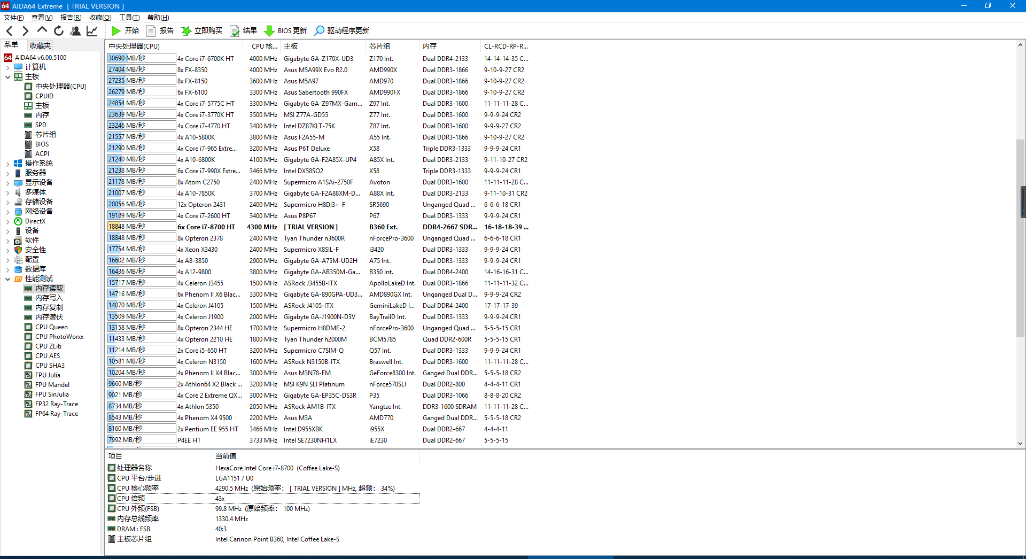The height and width of the screenshot is (559, 1026).
Task: Open the 报告(R) menu
Action: (70, 18)
